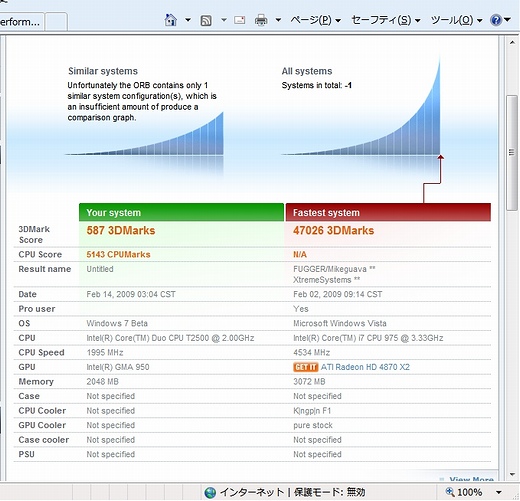Click the 'pure stock' GPU cooler text

(x=313, y=425)
